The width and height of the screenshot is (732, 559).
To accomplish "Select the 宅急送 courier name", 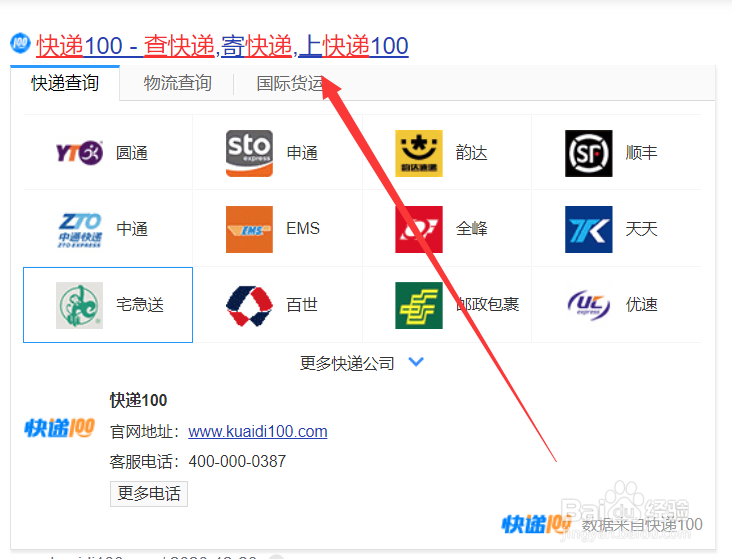I will coord(140,305).
